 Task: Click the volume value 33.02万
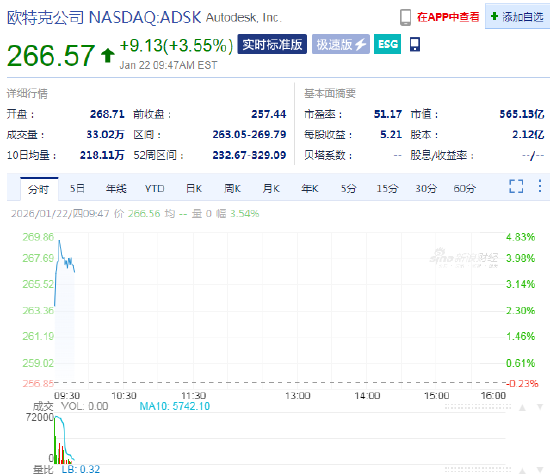tap(105, 135)
